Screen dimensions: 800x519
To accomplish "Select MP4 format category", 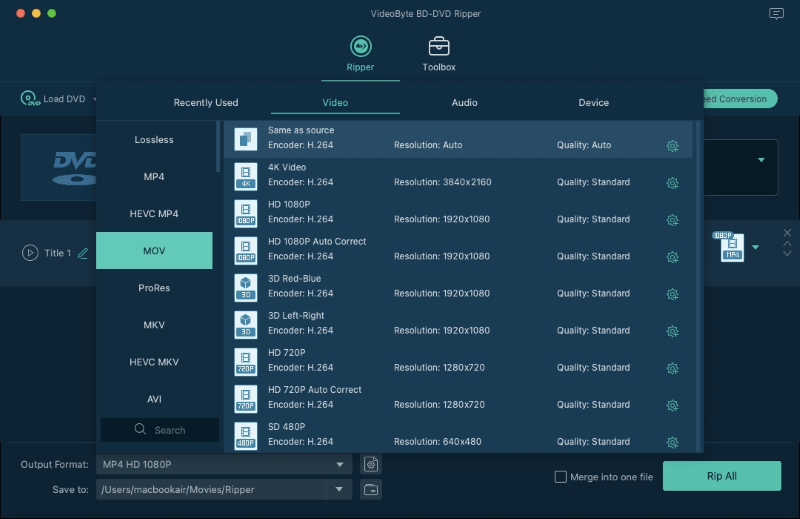I will pyautogui.click(x=154, y=177).
